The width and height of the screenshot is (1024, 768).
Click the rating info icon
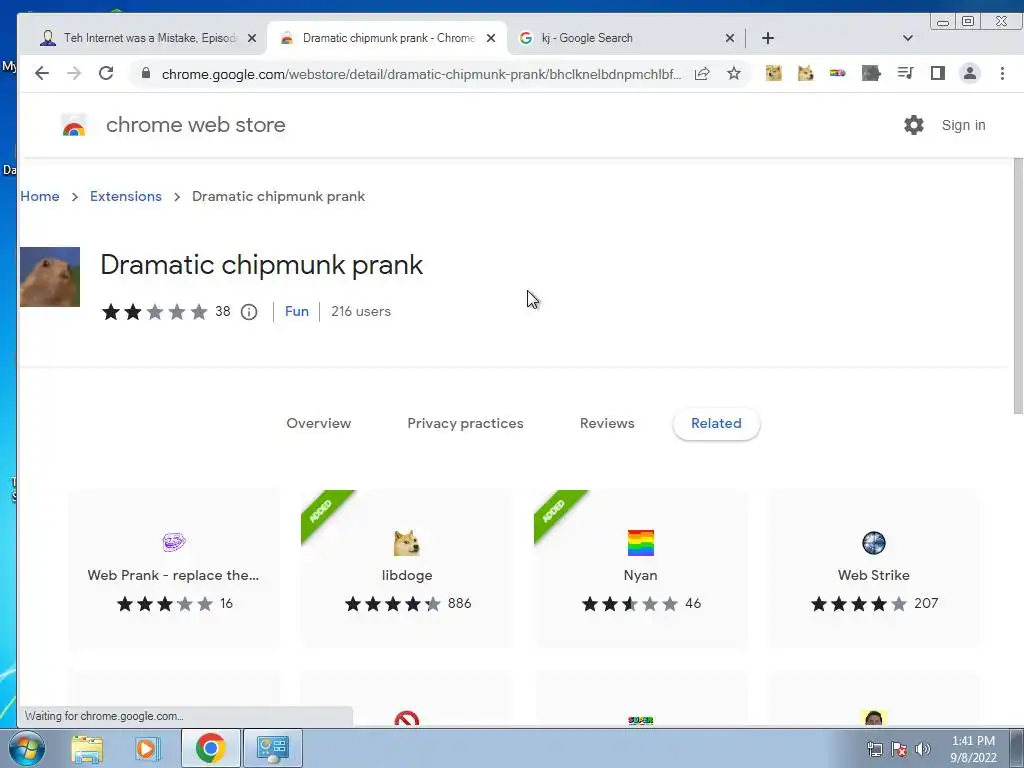[249, 312]
